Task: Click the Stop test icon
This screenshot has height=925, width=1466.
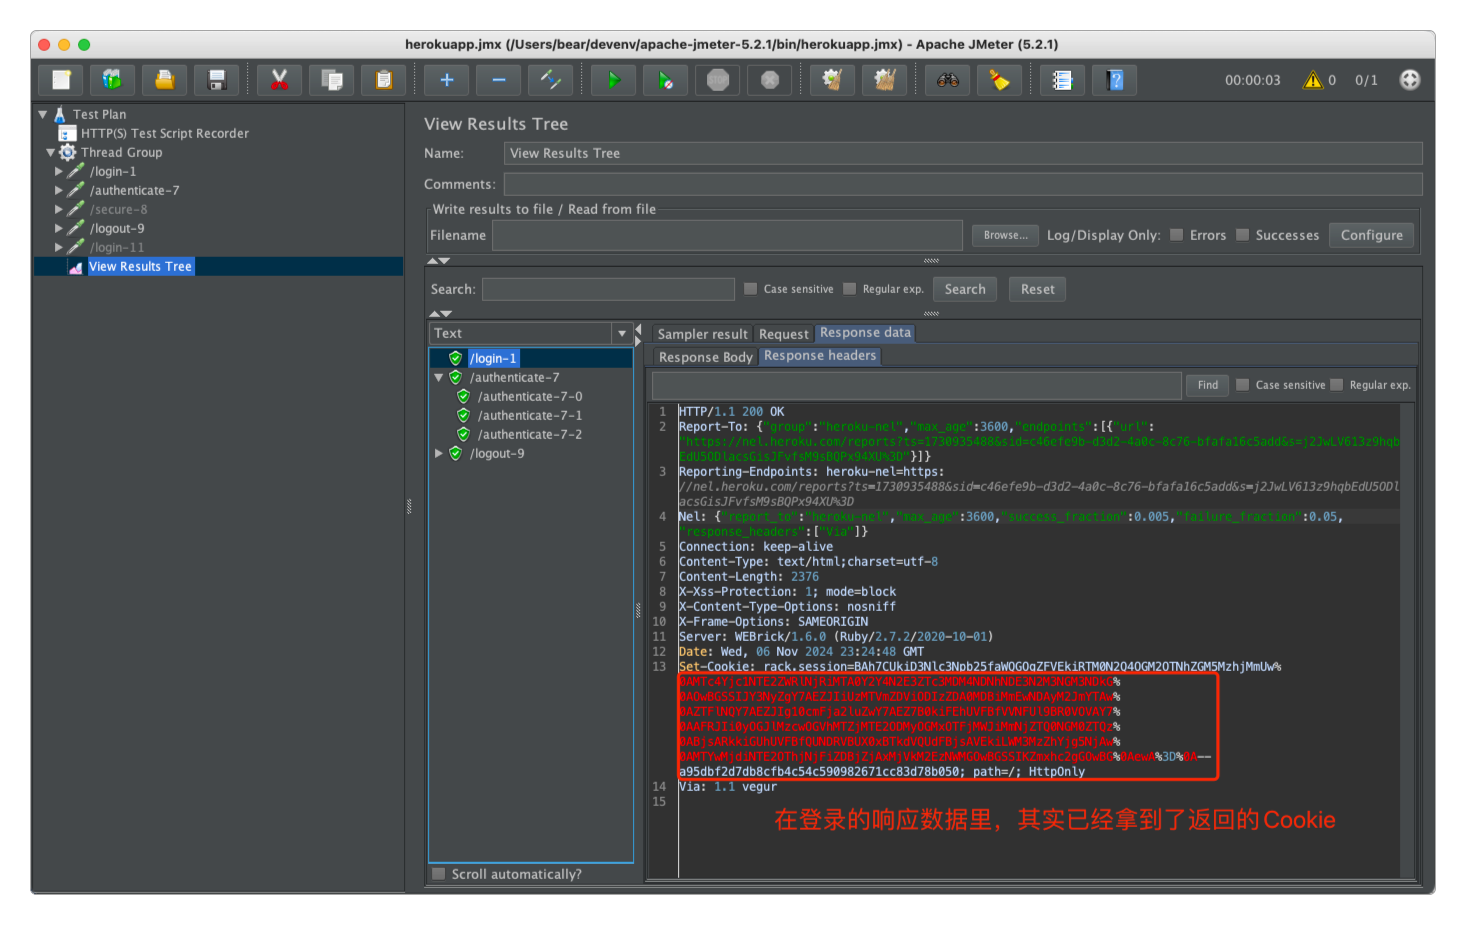Action: [718, 80]
